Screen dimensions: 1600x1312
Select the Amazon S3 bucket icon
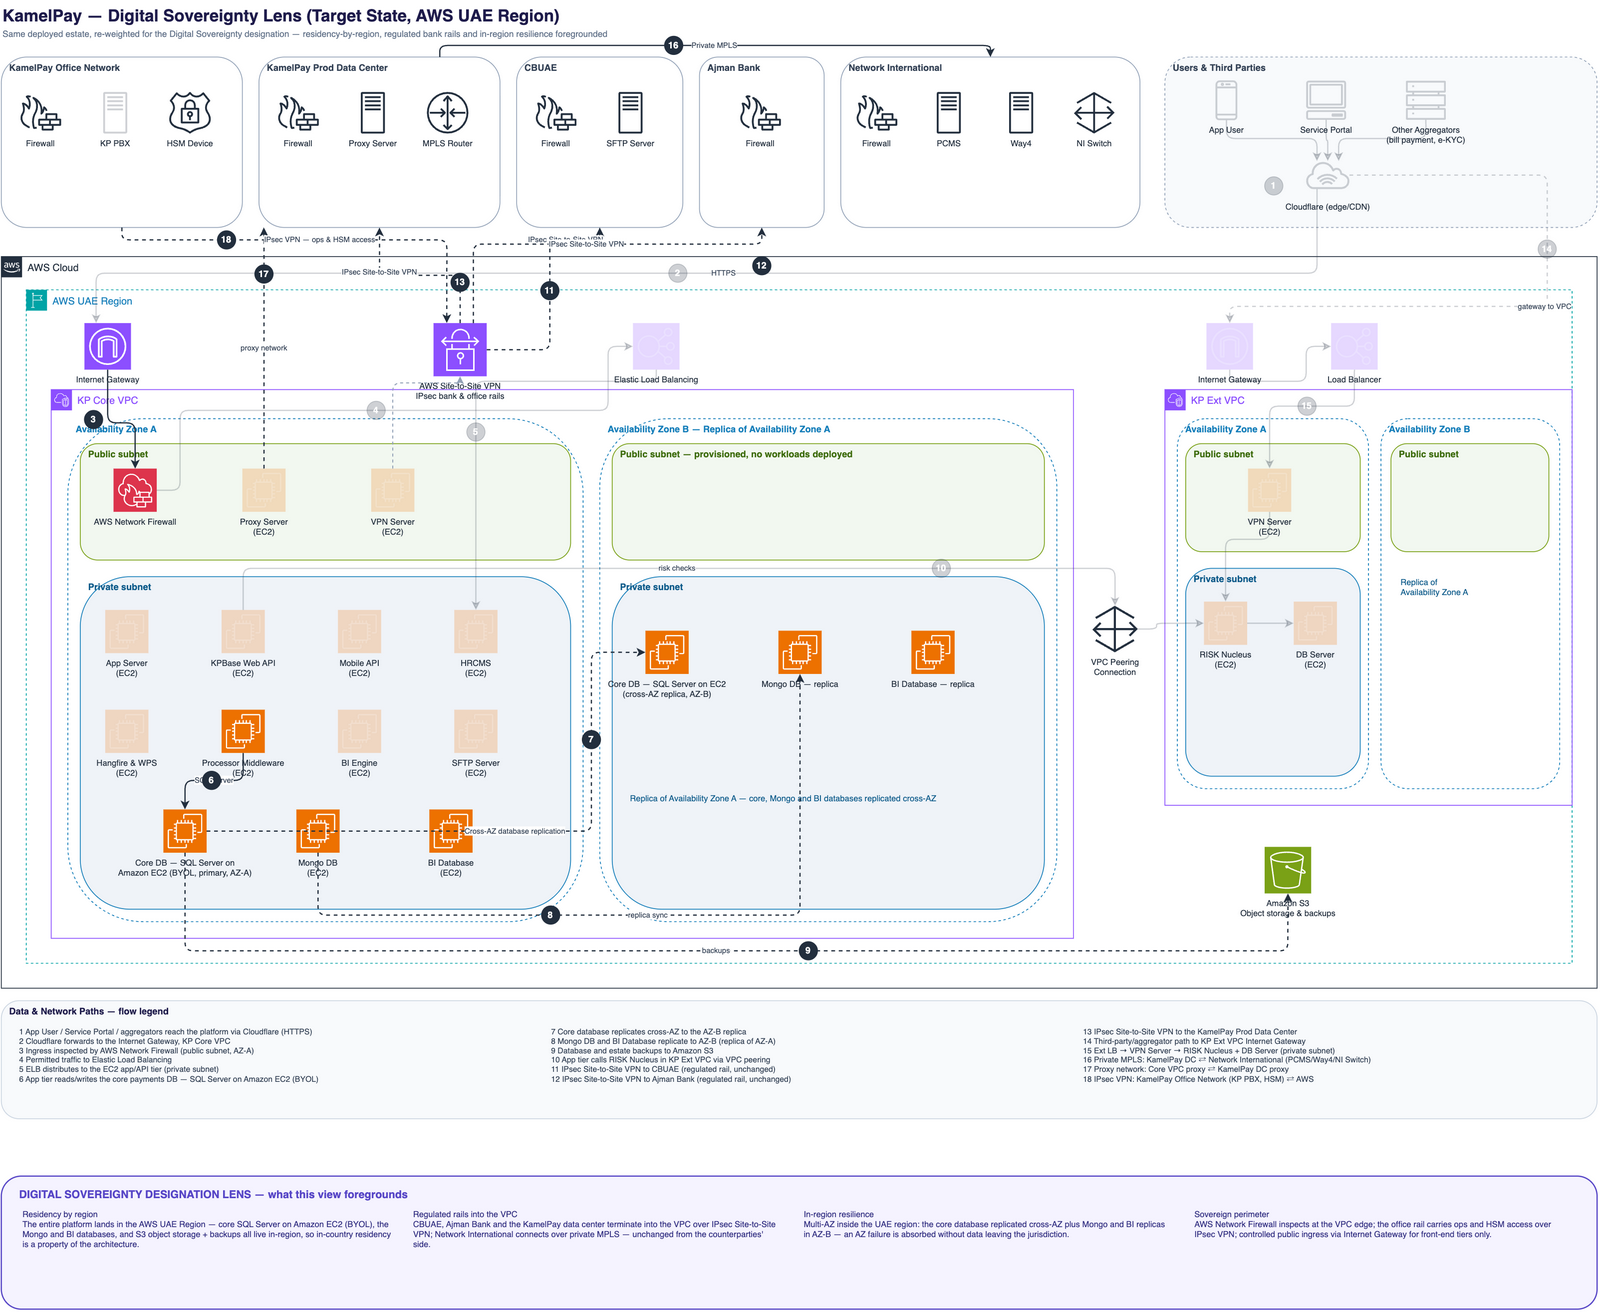tap(1288, 870)
